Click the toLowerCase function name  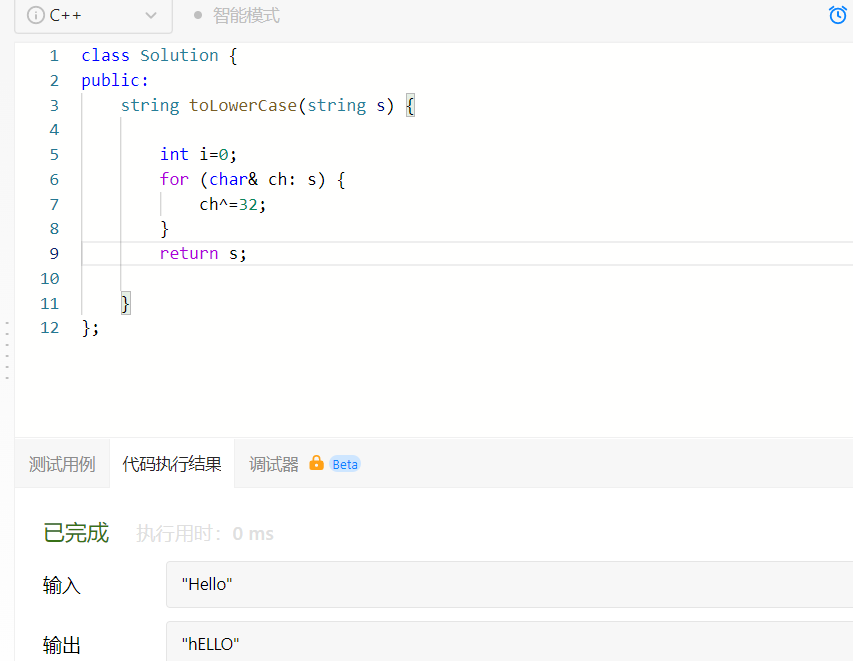tap(243, 106)
